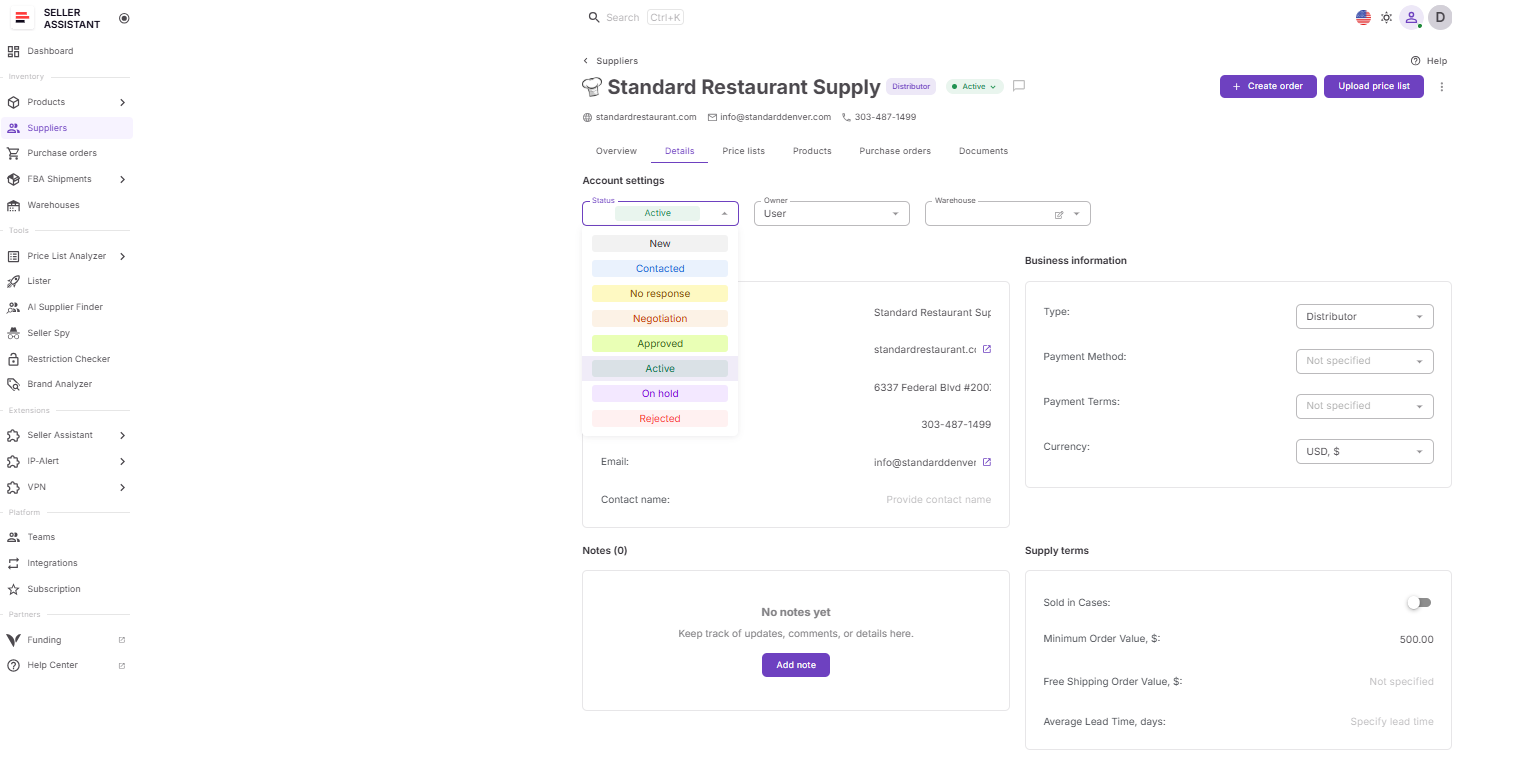This screenshot has width=1517, height=762.
Task: Expand the FBA Shipments chevron
Action: click(x=122, y=179)
